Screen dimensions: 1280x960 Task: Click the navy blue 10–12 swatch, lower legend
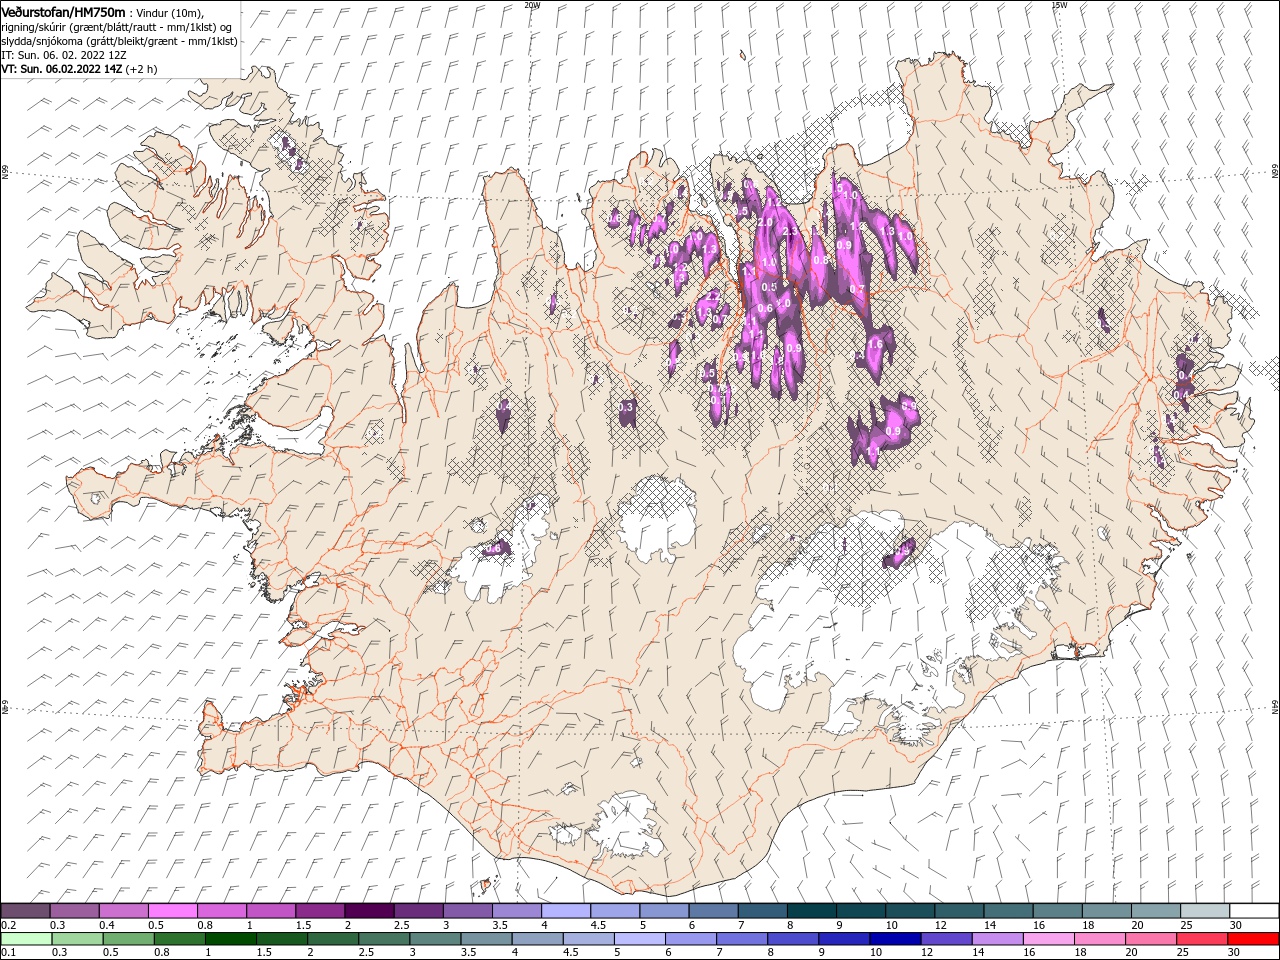point(895,939)
